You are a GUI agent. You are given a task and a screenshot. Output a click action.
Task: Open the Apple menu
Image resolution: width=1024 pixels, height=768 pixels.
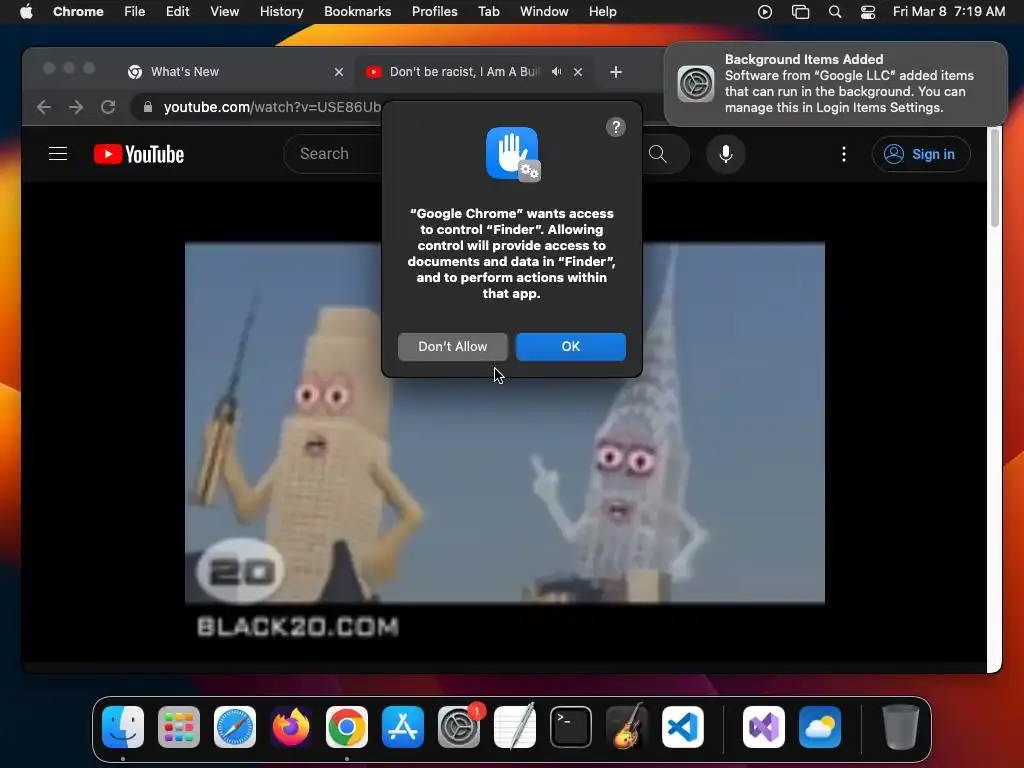26,12
